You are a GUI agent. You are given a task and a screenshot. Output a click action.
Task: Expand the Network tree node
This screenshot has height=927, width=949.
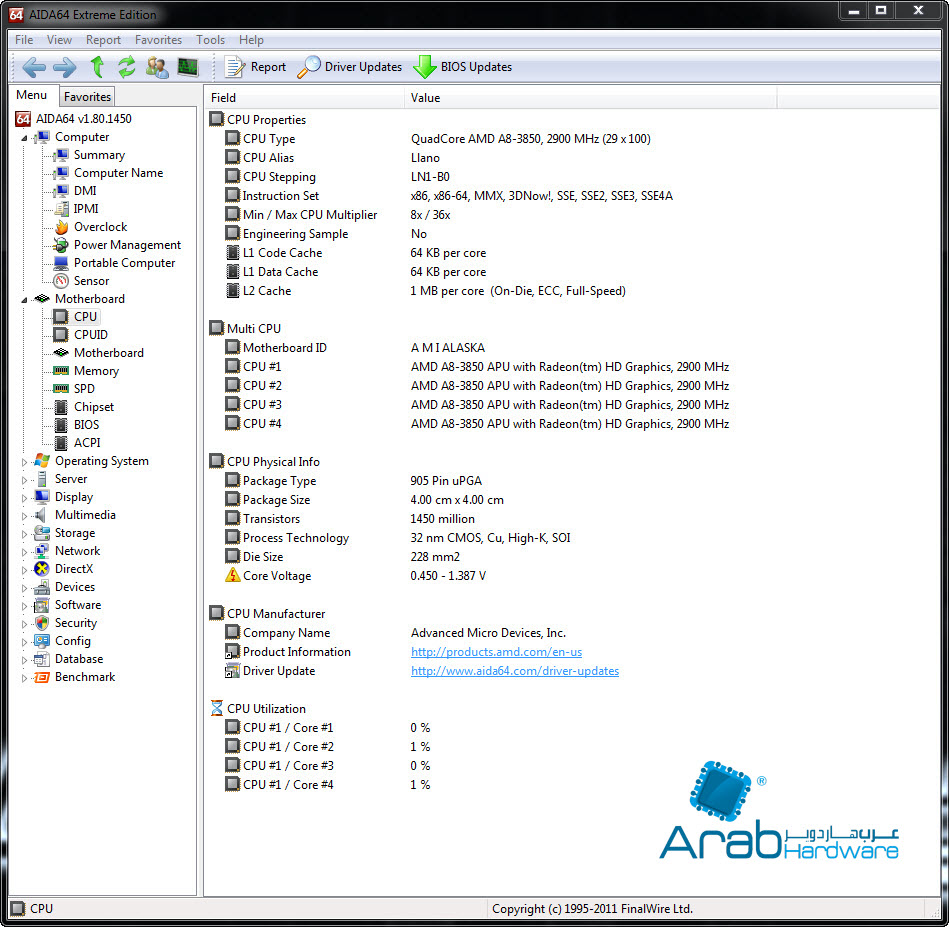tap(24, 552)
